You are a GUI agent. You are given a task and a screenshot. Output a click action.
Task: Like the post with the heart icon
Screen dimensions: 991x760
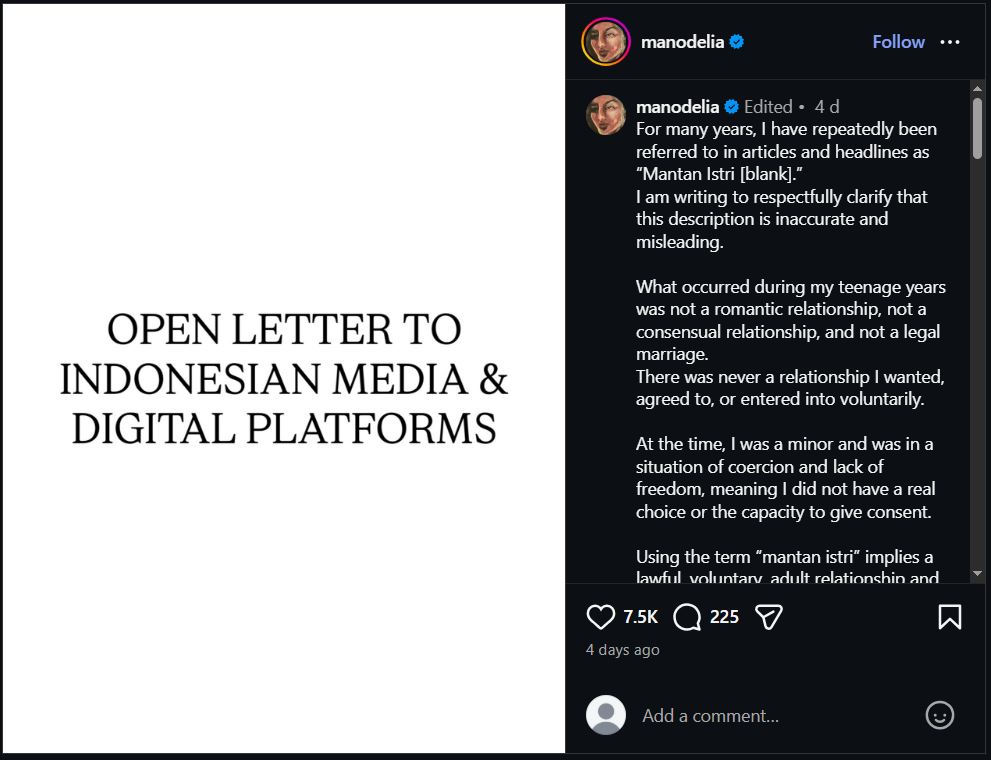pos(600,617)
